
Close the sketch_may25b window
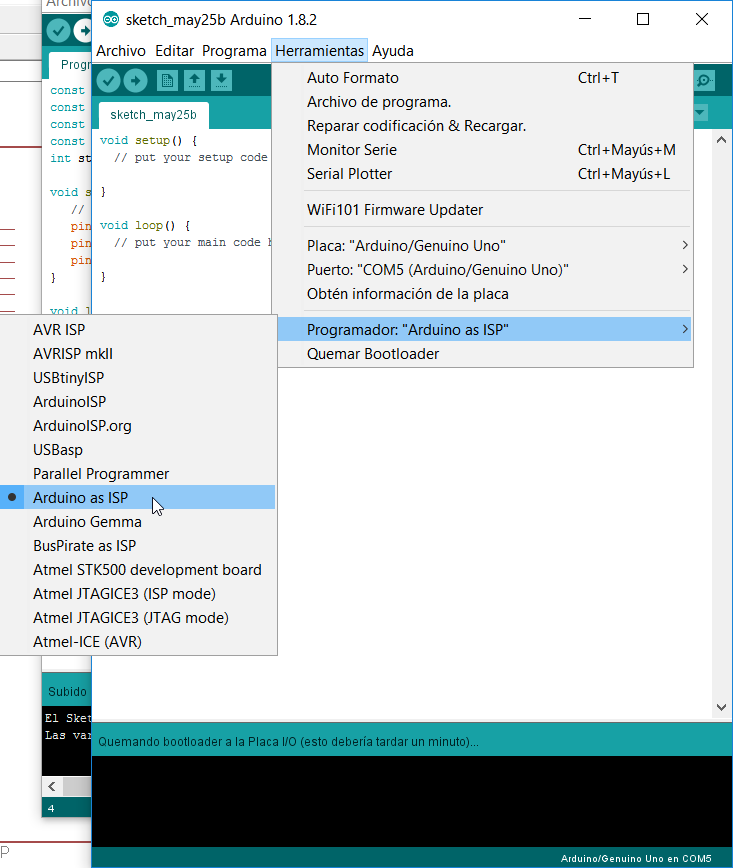click(701, 19)
